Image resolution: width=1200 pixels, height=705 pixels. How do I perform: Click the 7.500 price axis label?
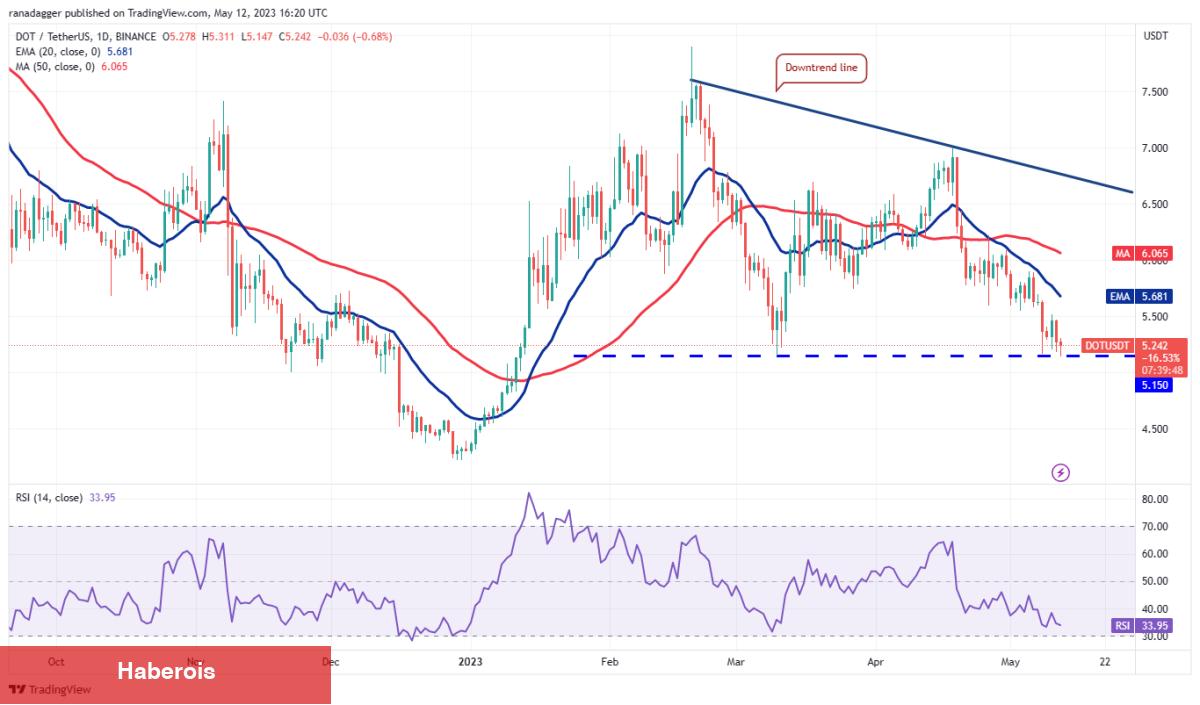click(x=1155, y=92)
